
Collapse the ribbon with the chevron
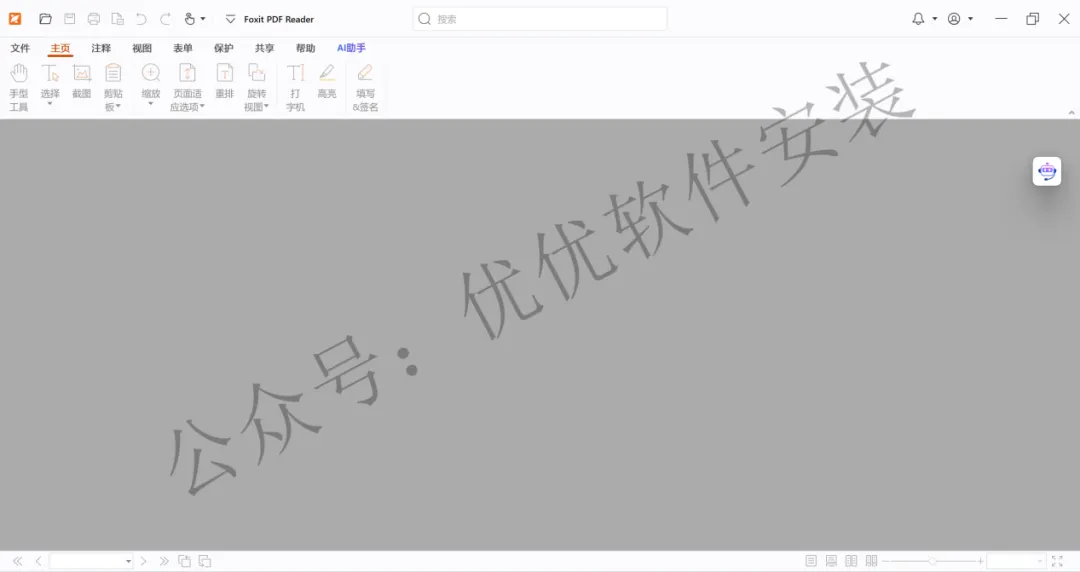point(1071,112)
